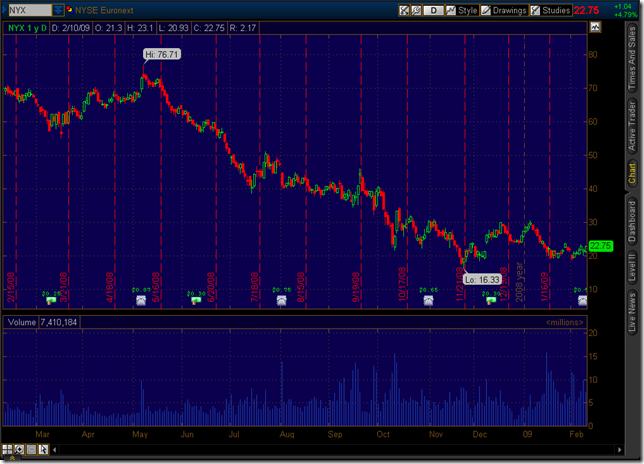Open the symbol dropdown arrow next to NYX
Viewport: 644px width, 464px height.
coord(58,10)
